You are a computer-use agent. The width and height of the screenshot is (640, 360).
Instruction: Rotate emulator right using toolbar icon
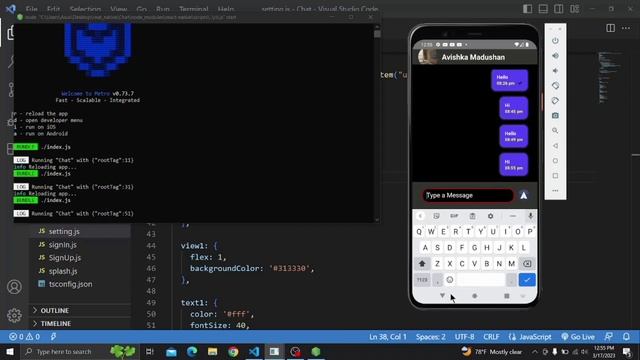point(555,101)
